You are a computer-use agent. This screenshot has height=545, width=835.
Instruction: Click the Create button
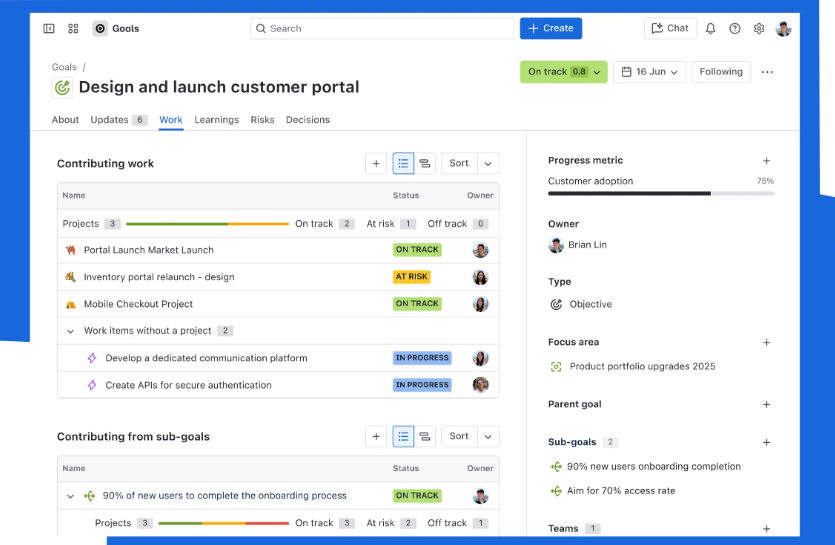pos(550,29)
